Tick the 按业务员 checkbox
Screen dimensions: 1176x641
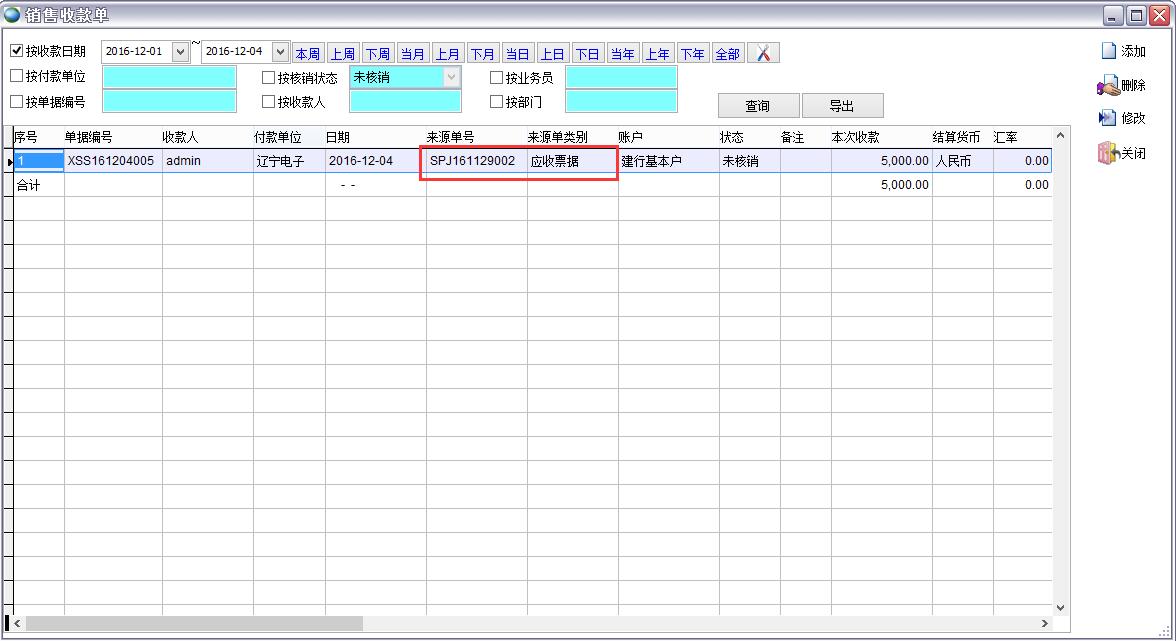(x=496, y=77)
